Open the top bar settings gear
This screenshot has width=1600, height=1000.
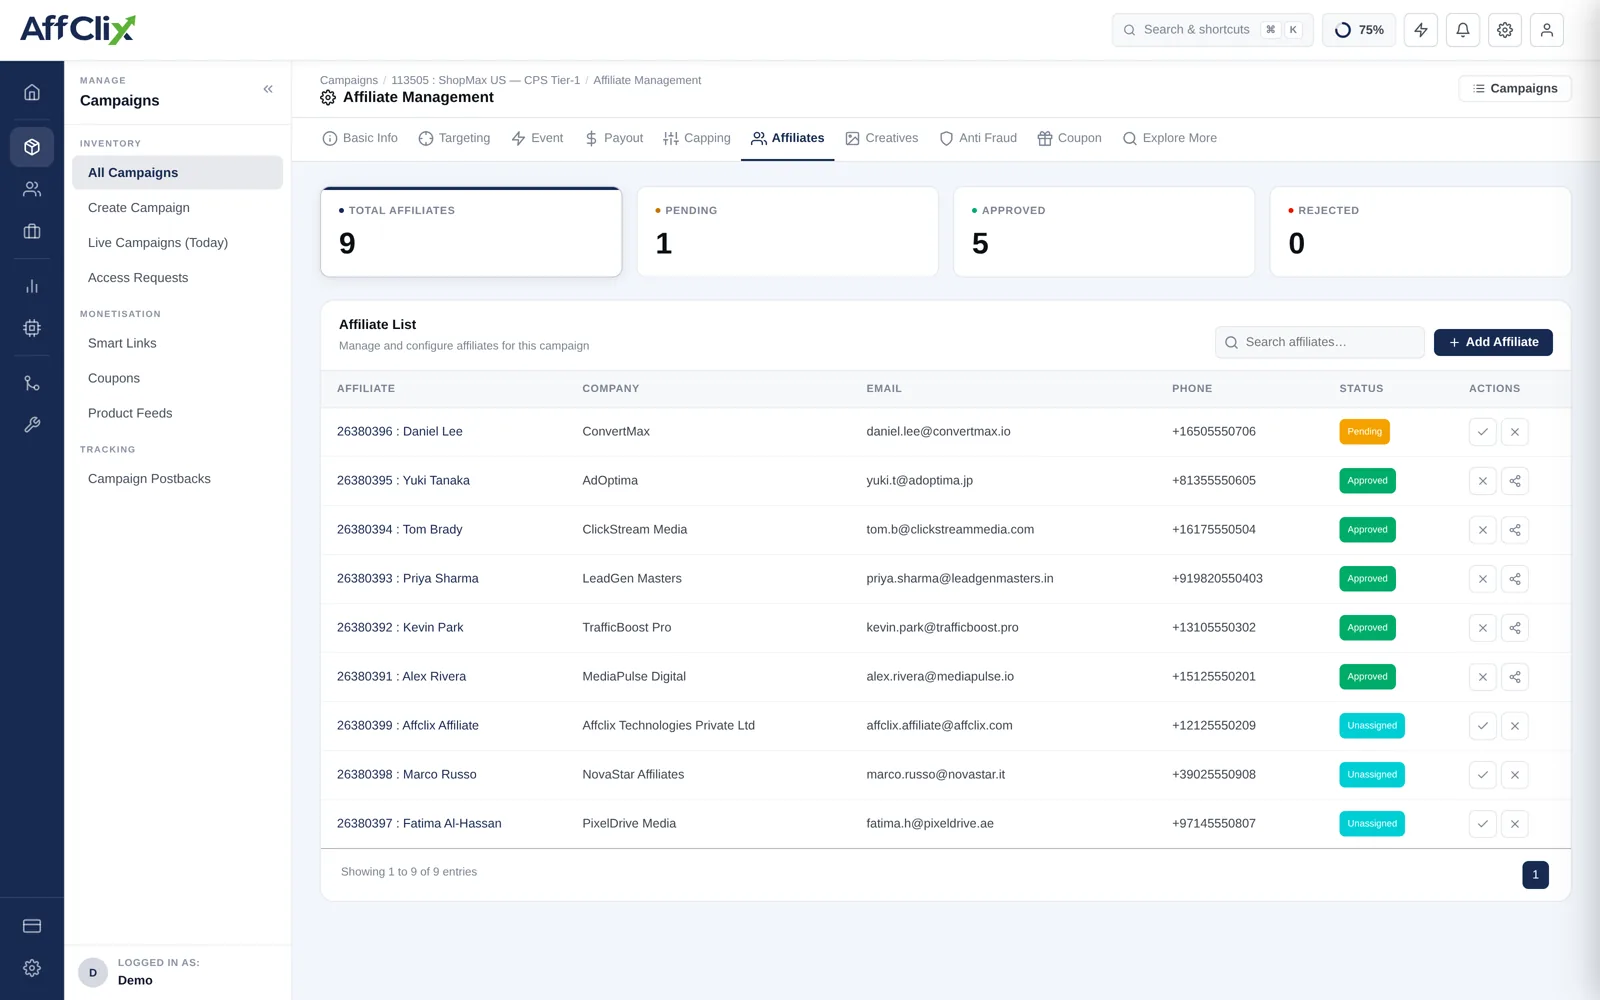1505,30
